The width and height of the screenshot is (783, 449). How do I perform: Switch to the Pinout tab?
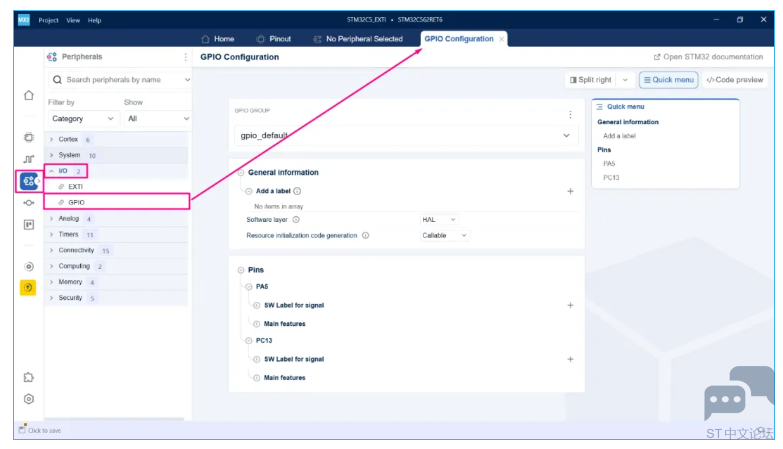pyautogui.click(x=274, y=39)
